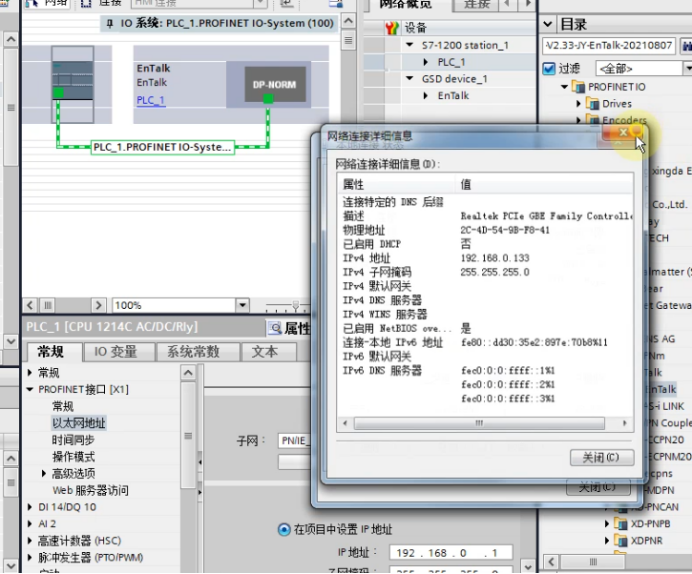Click the 属性 column header
Screen dimensions: 692x574
[x=396, y=184]
